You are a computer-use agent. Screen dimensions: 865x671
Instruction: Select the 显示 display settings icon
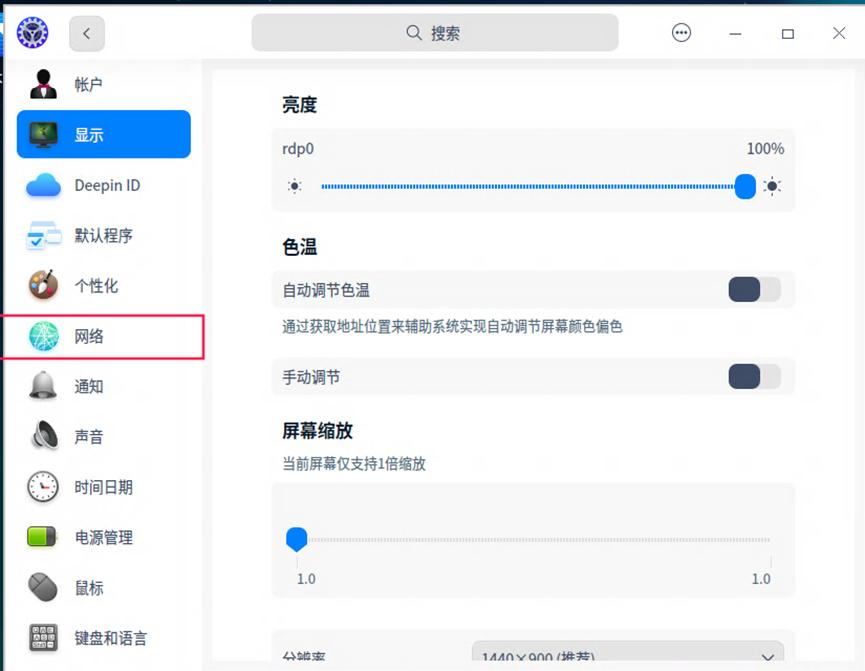pos(42,134)
